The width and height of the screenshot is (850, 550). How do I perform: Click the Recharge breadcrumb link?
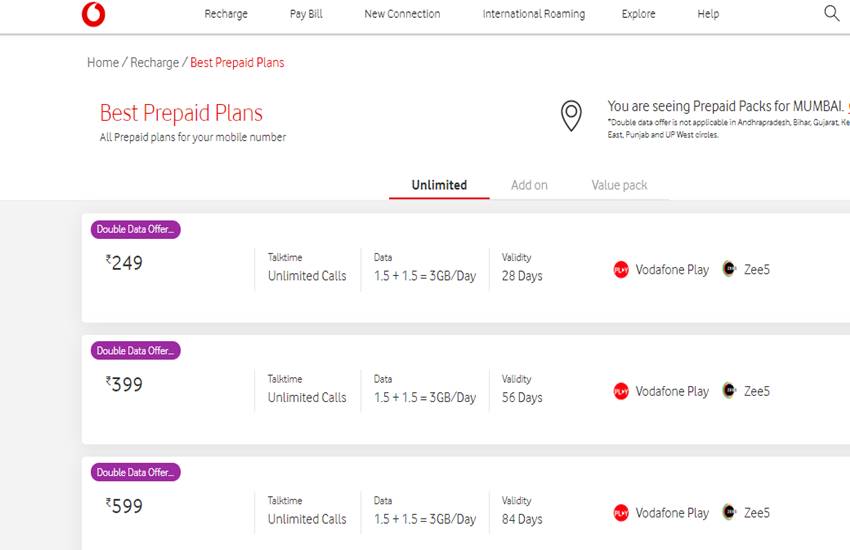(155, 62)
